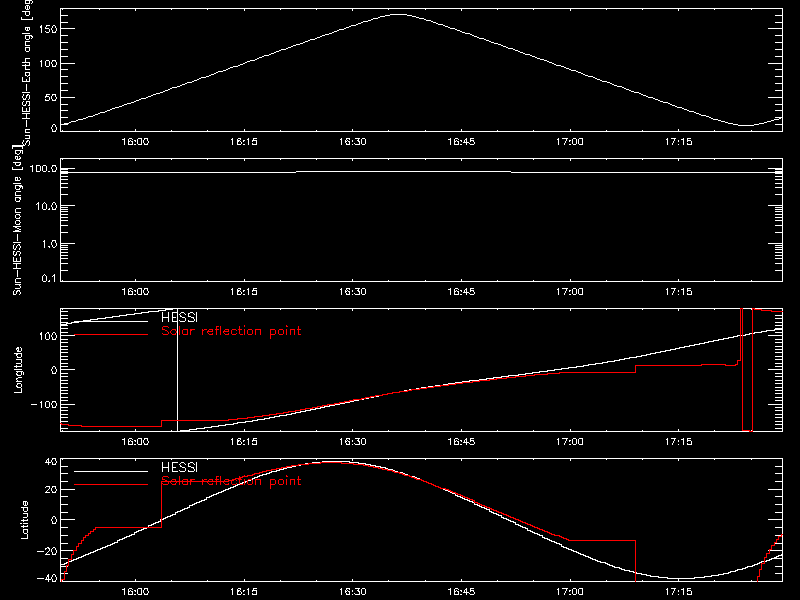Click the -100 tick on Longitude axis
The image size is (800, 600).
44,404
